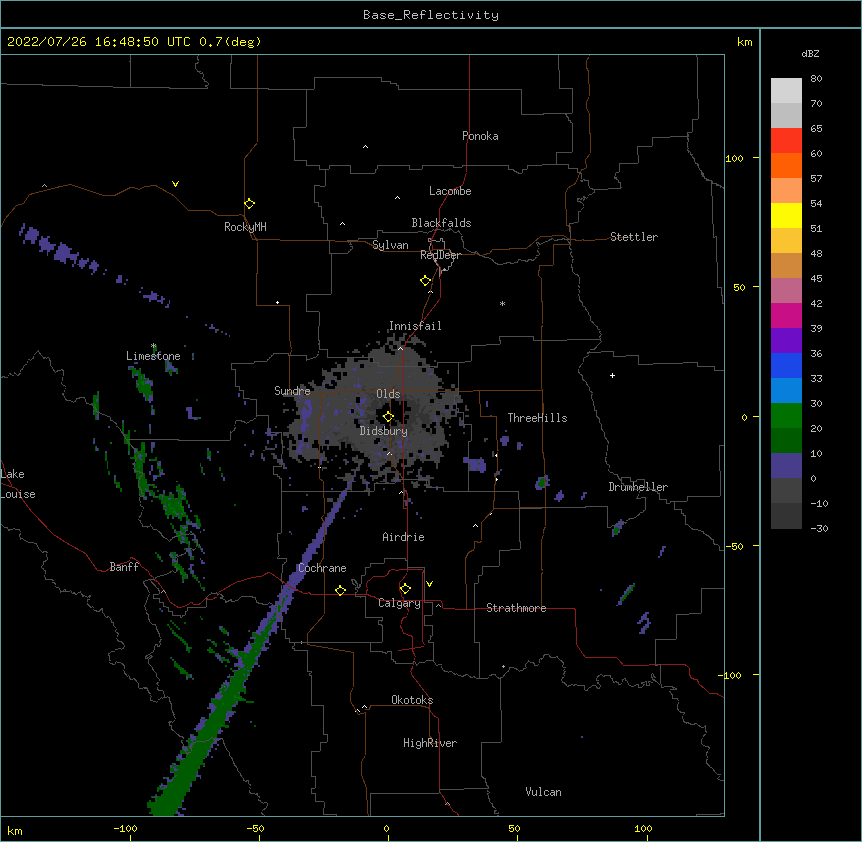Click the Sylvan city label
This screenshot has width=862, height=842.
coord(390,245)
